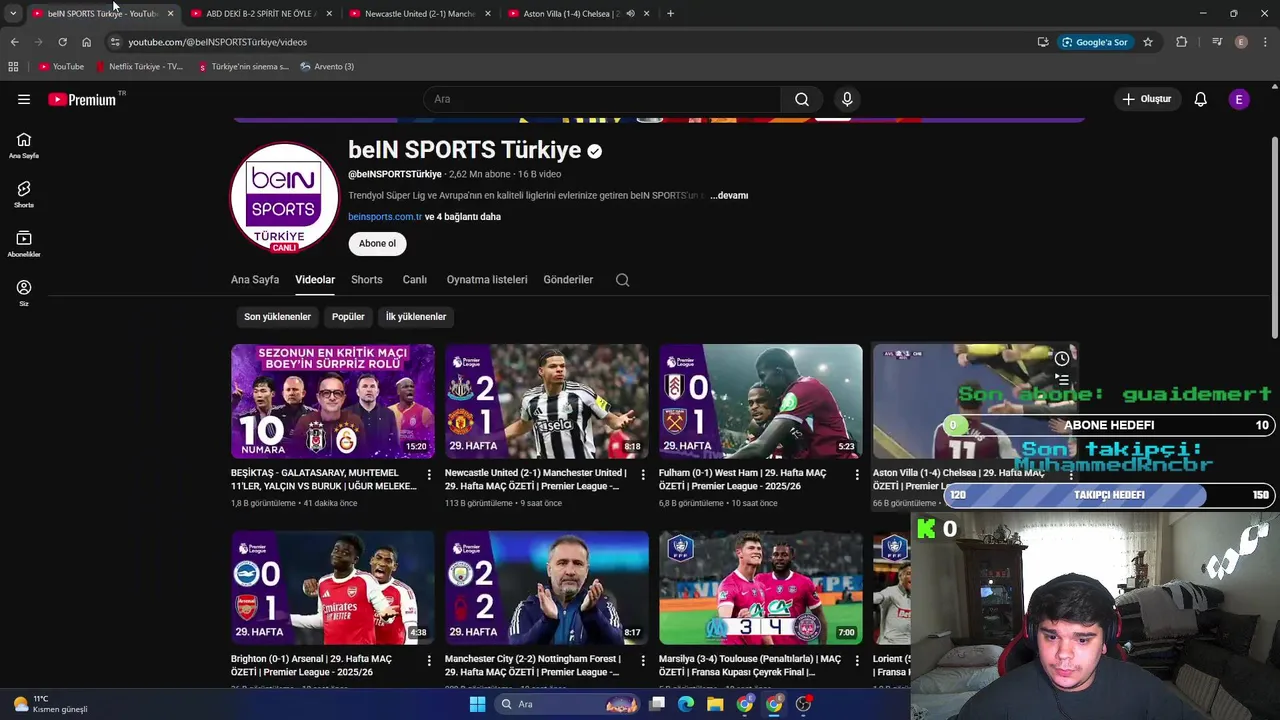
Task: Click the Windows taskbar Ara search box
Action: (568, 704)
